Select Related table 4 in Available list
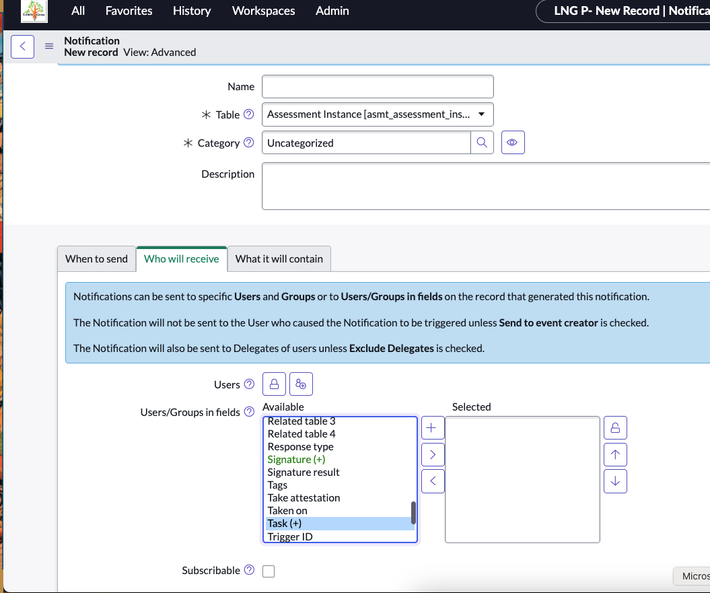The height and width of the screenshot is (593, 710). pos(301,434)
